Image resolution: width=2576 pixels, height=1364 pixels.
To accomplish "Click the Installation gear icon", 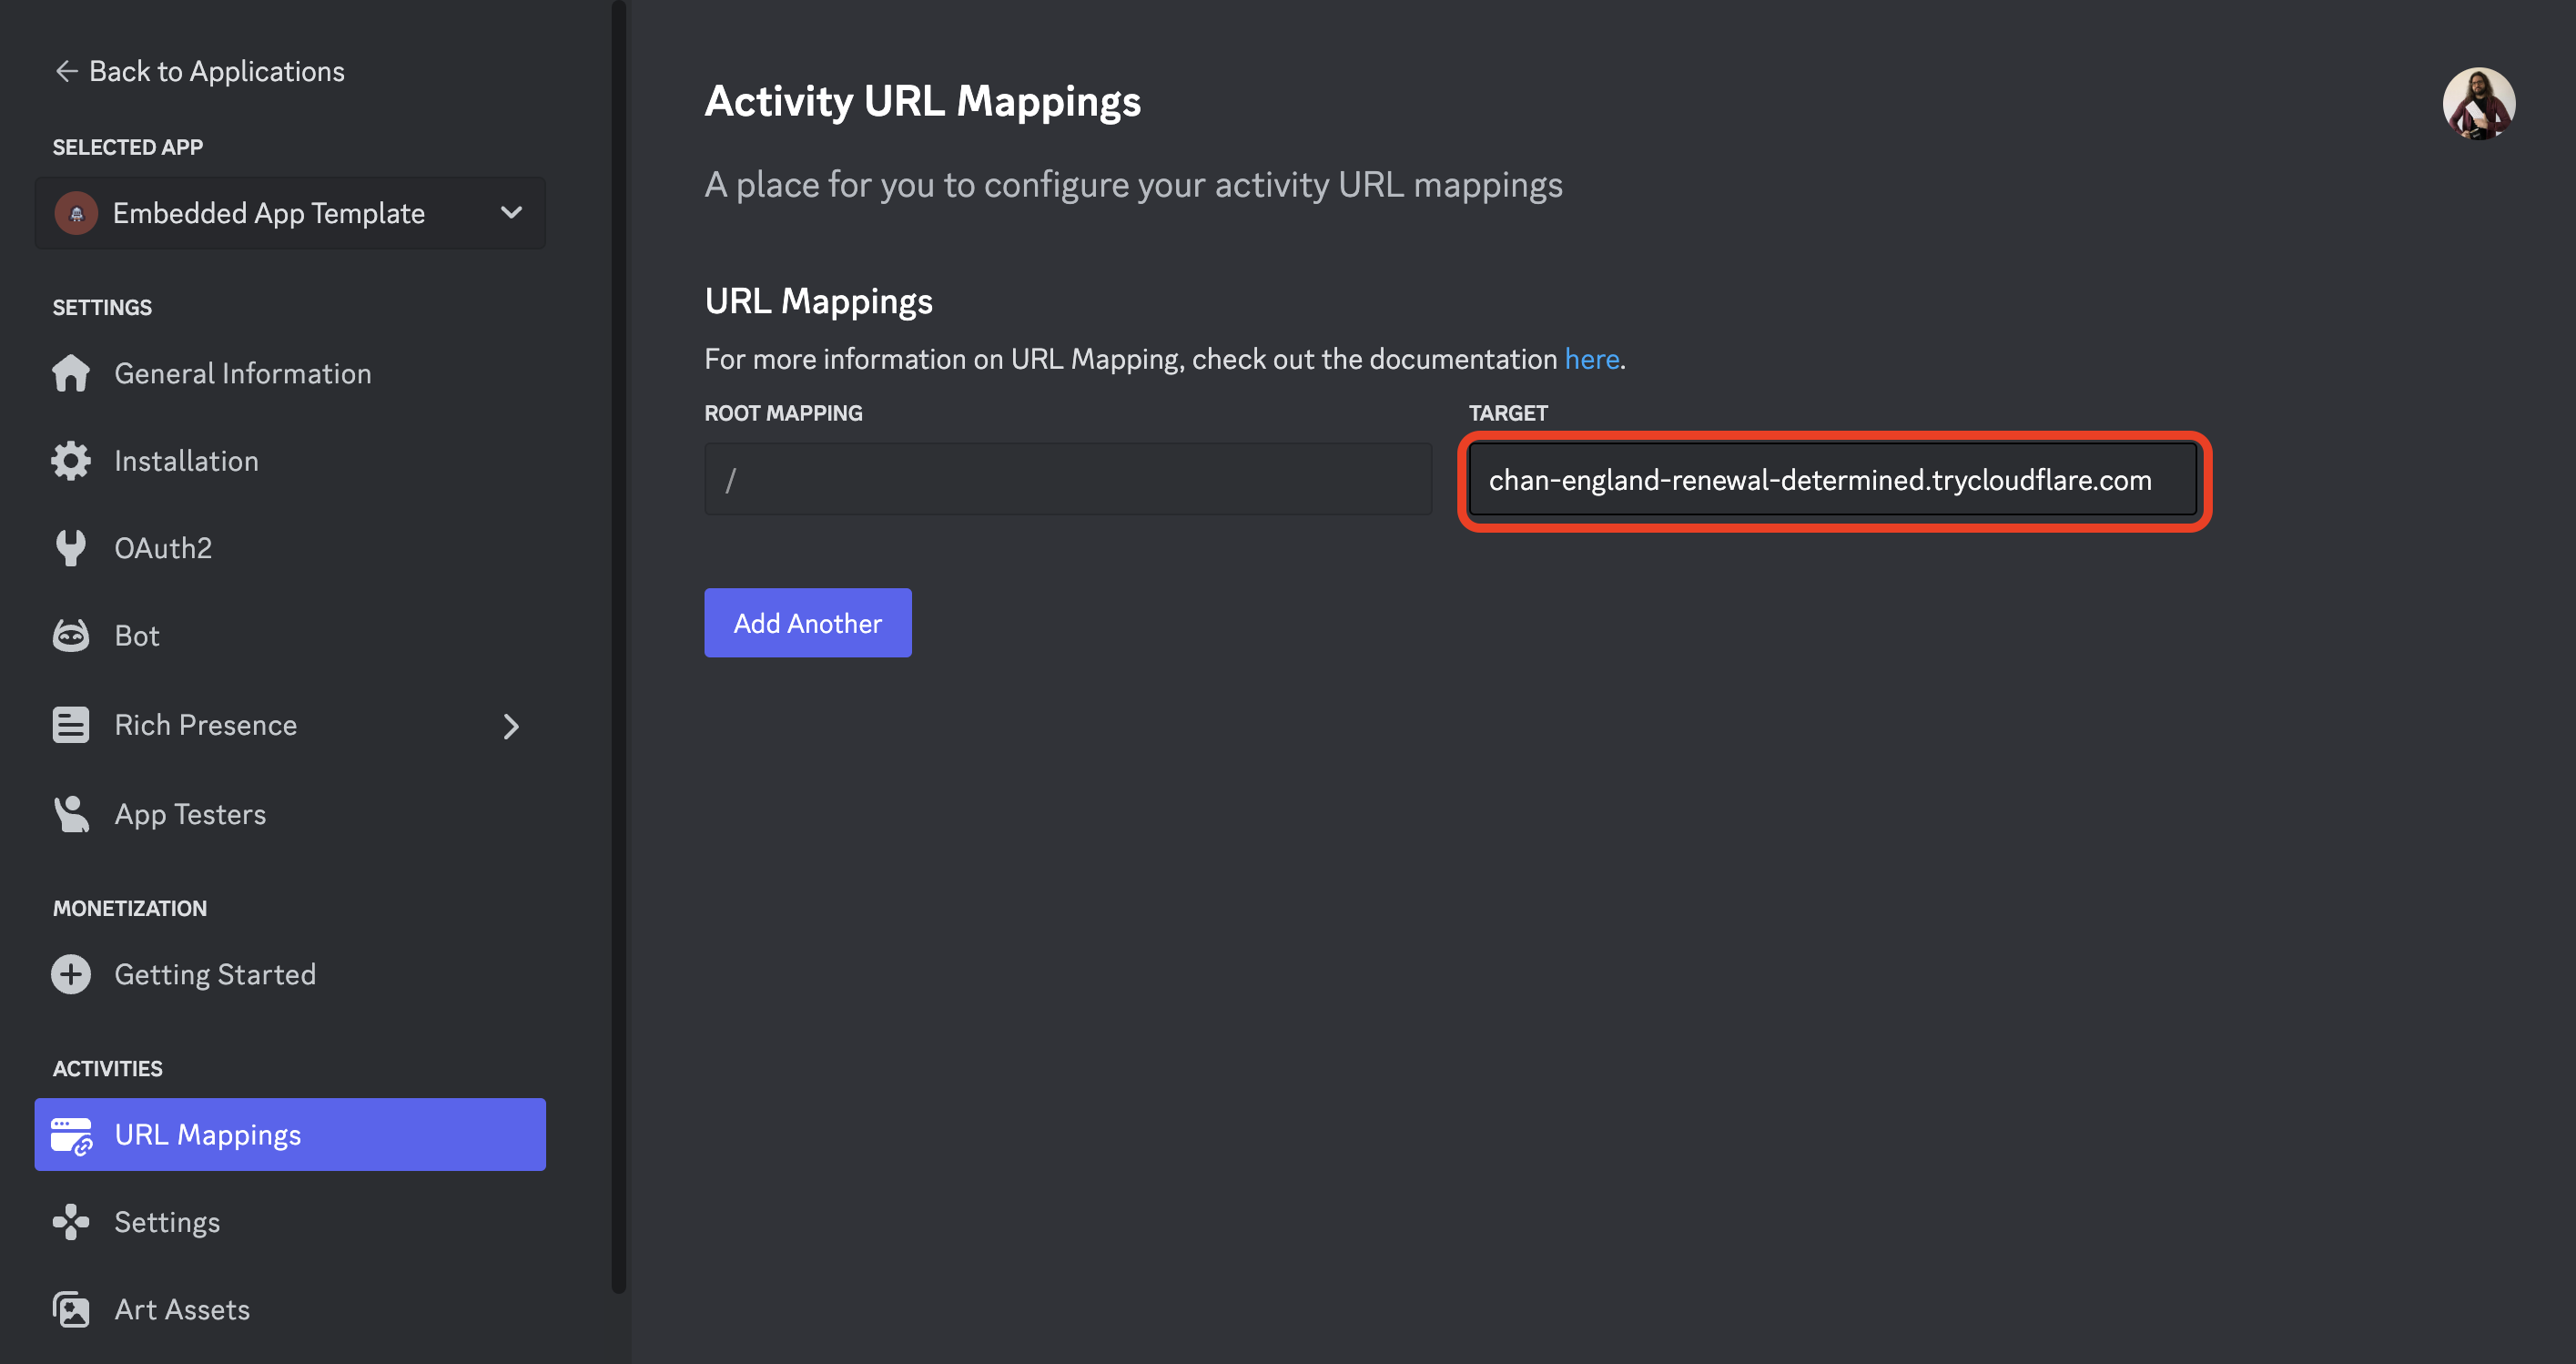I will [71, 461].
